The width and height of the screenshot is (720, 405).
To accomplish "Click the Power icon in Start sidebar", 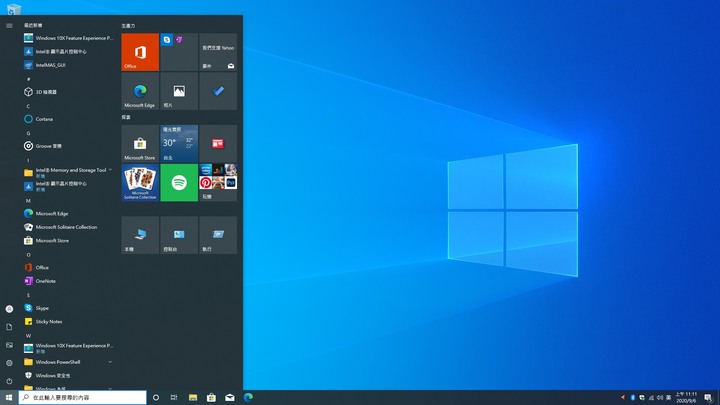I will [9, 381].
